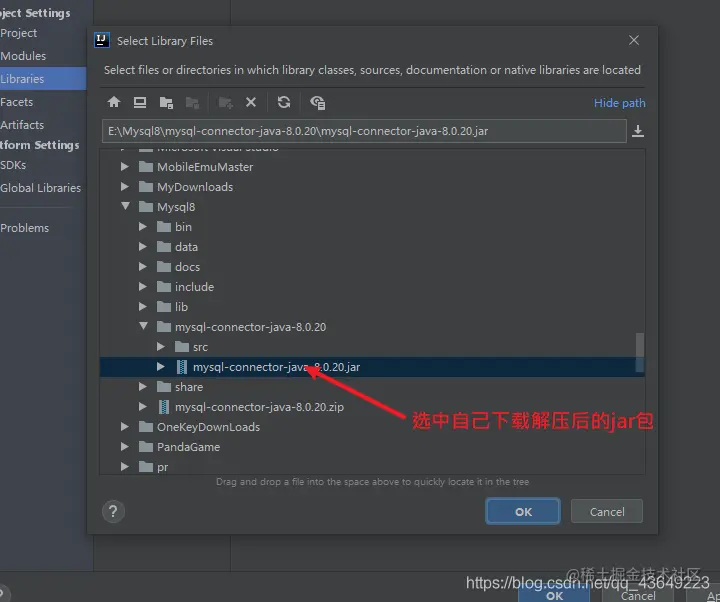Open SDKs in settings sidebar

13,165
